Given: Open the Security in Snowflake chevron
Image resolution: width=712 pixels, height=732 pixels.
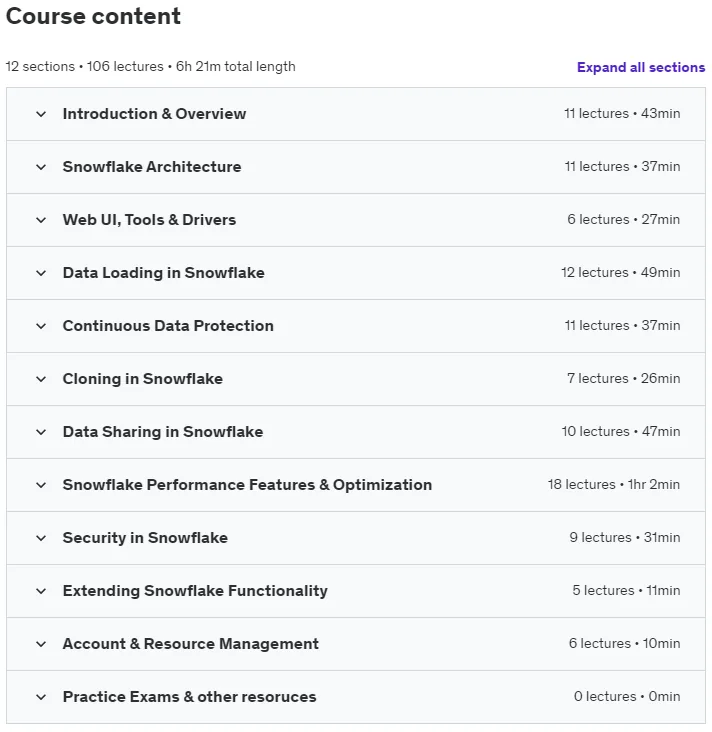Looking at the screenshot, I should (x=41, y=538).
